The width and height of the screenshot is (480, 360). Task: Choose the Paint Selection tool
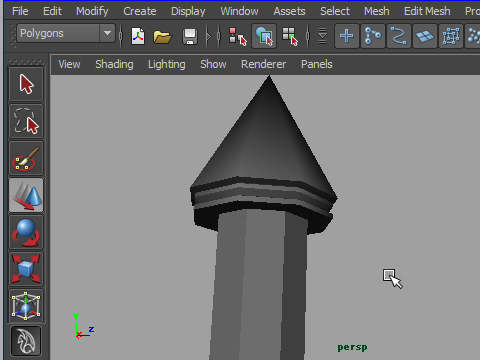tap(26, 158)
